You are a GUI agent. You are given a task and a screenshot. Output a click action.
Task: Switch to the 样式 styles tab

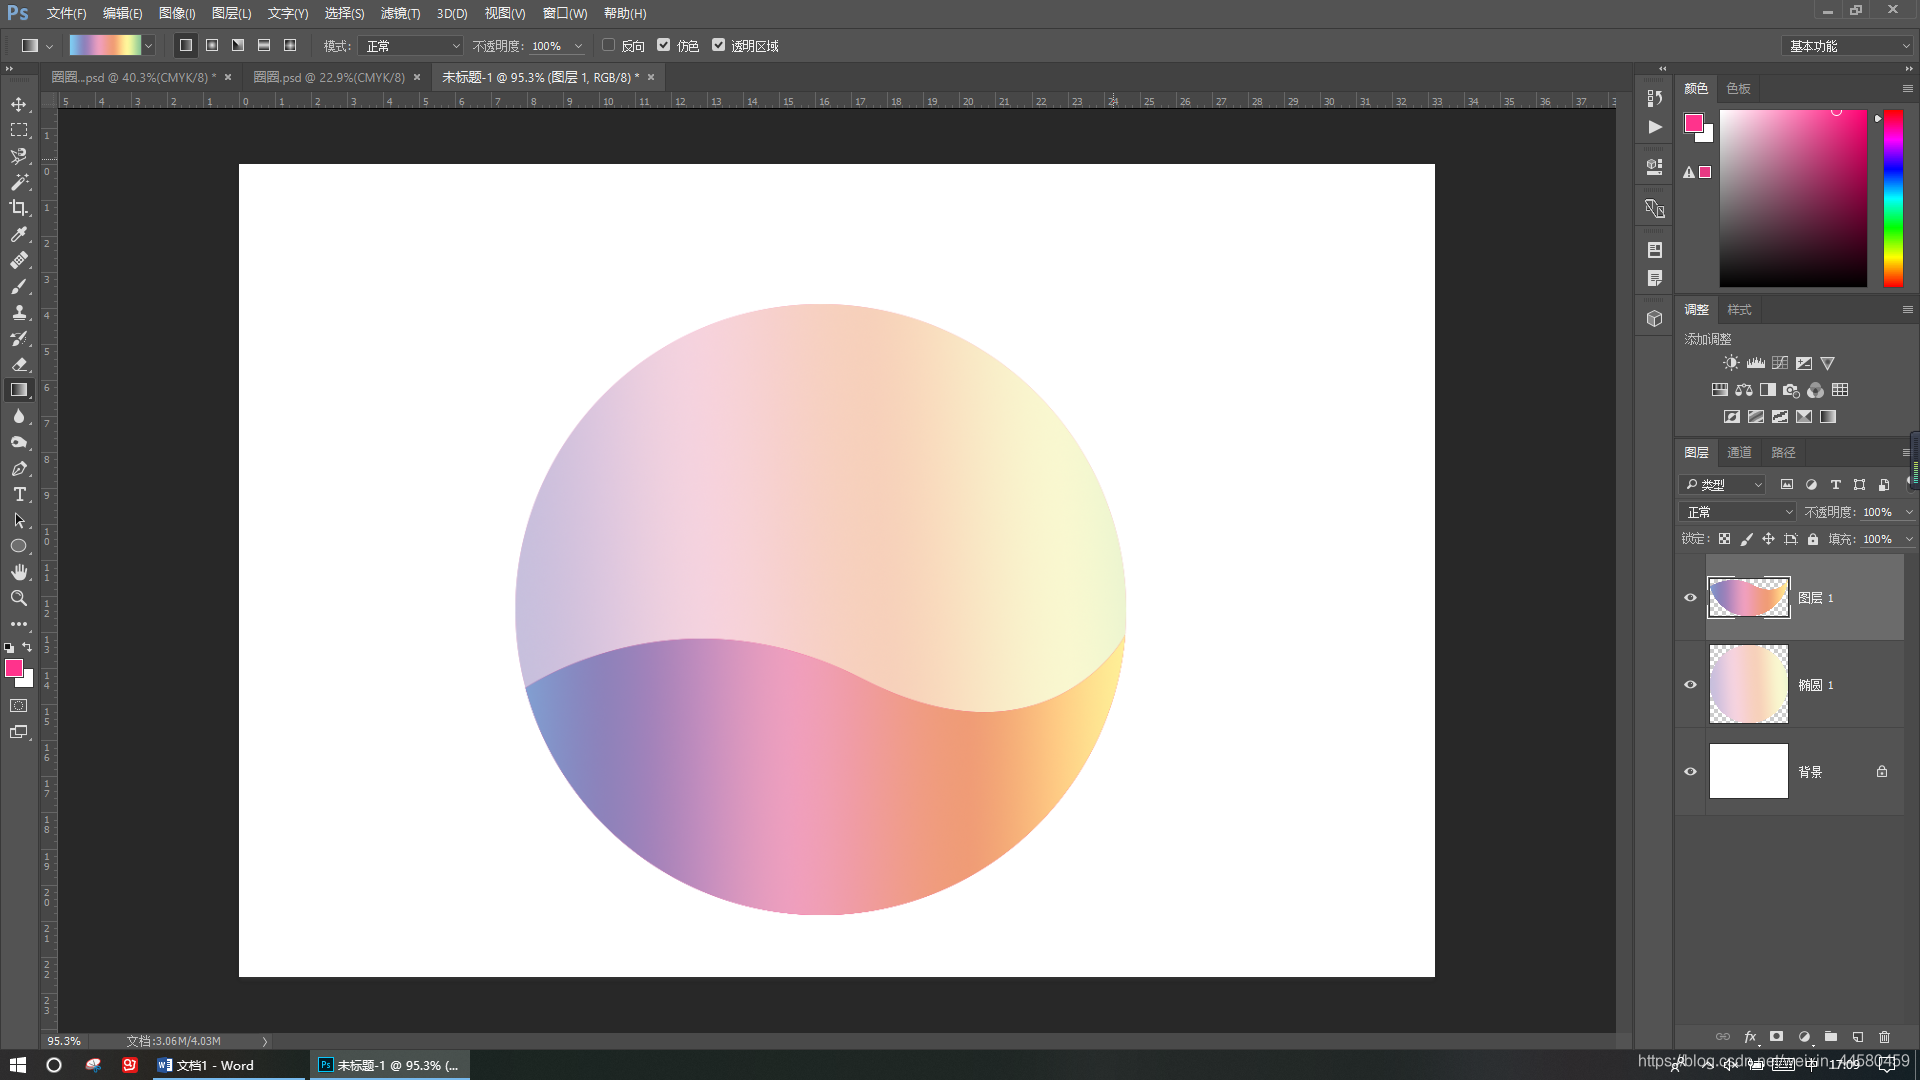(x=1740, y=310)
